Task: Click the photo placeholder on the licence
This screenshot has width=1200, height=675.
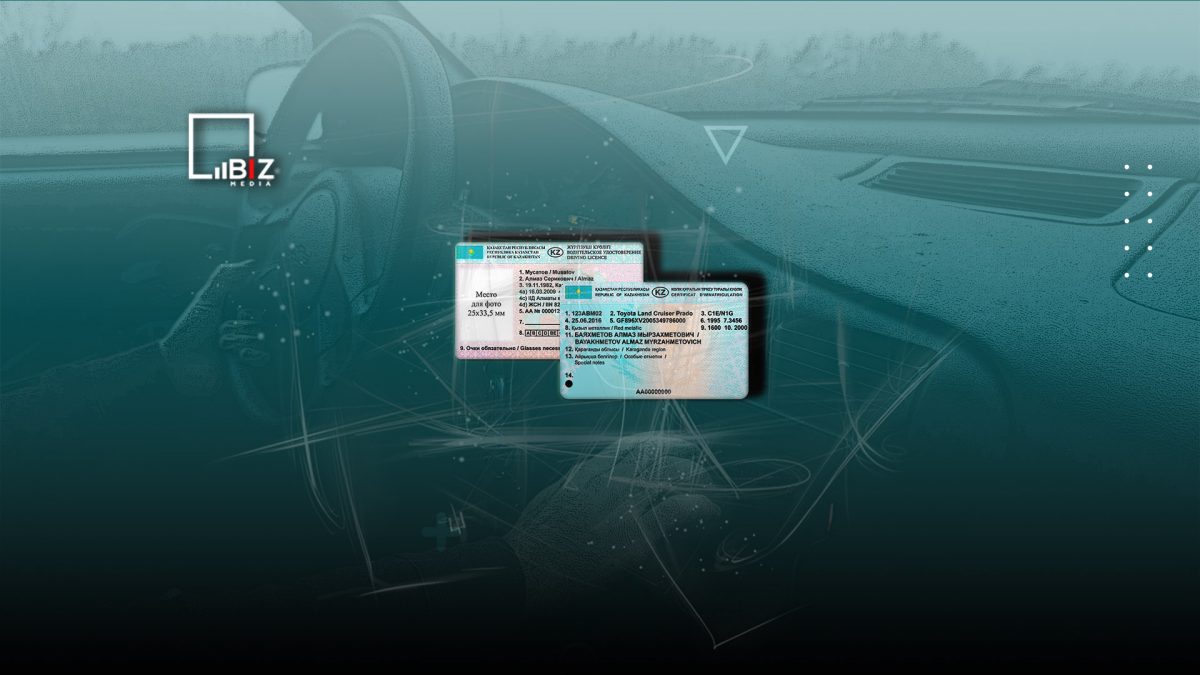Action: (x=486, y=304)
